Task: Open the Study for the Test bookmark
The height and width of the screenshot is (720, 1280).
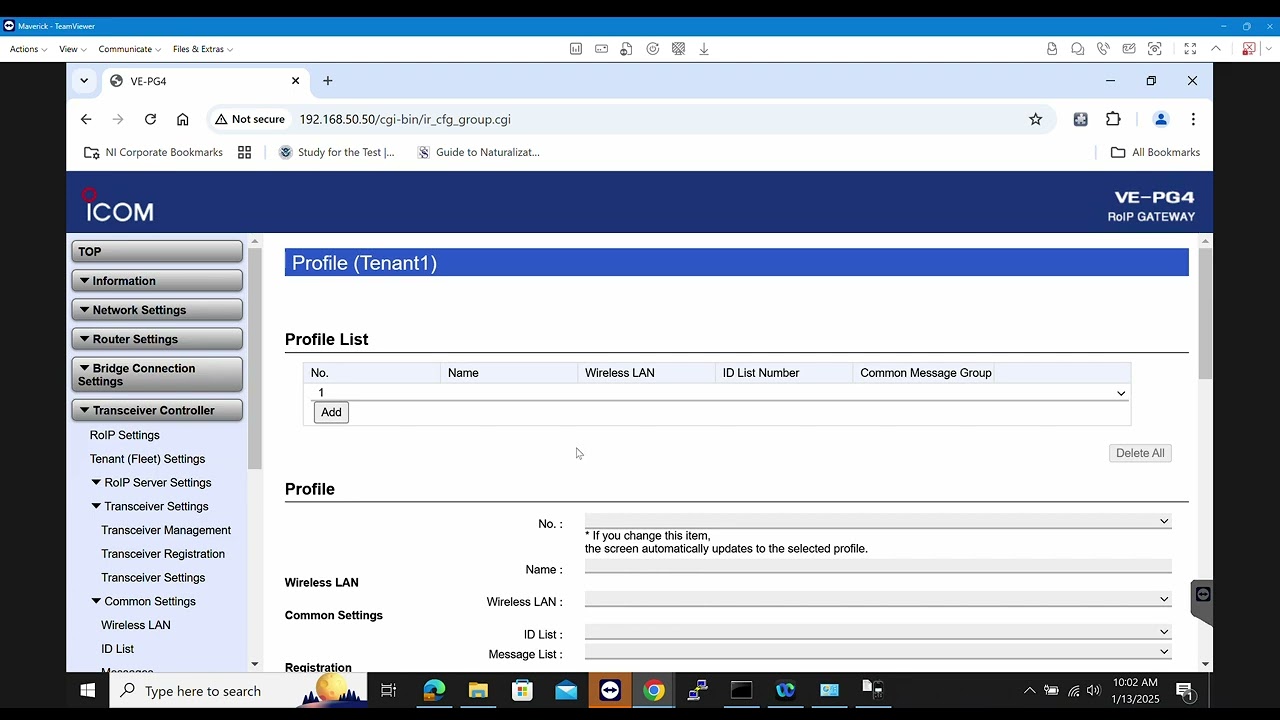Action: pyautogui.click(x=336, y=152)
